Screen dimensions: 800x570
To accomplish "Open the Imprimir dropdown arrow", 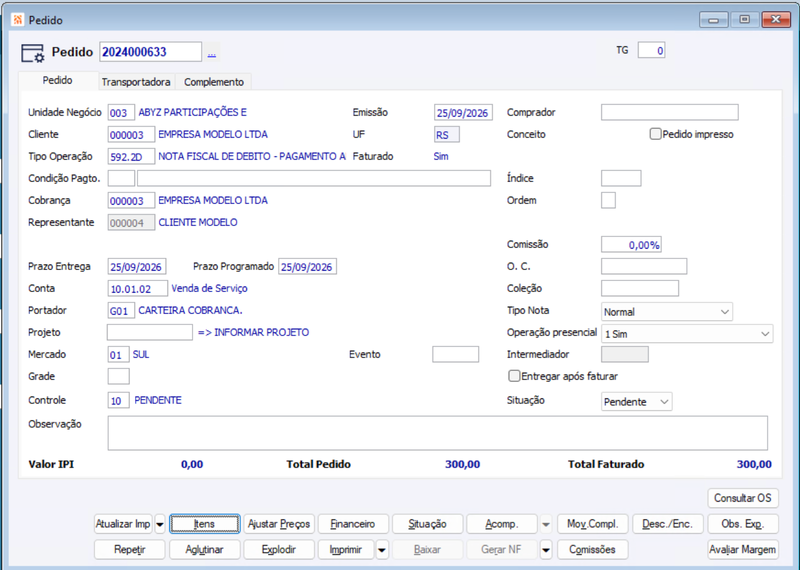I will tap(382, 550).
